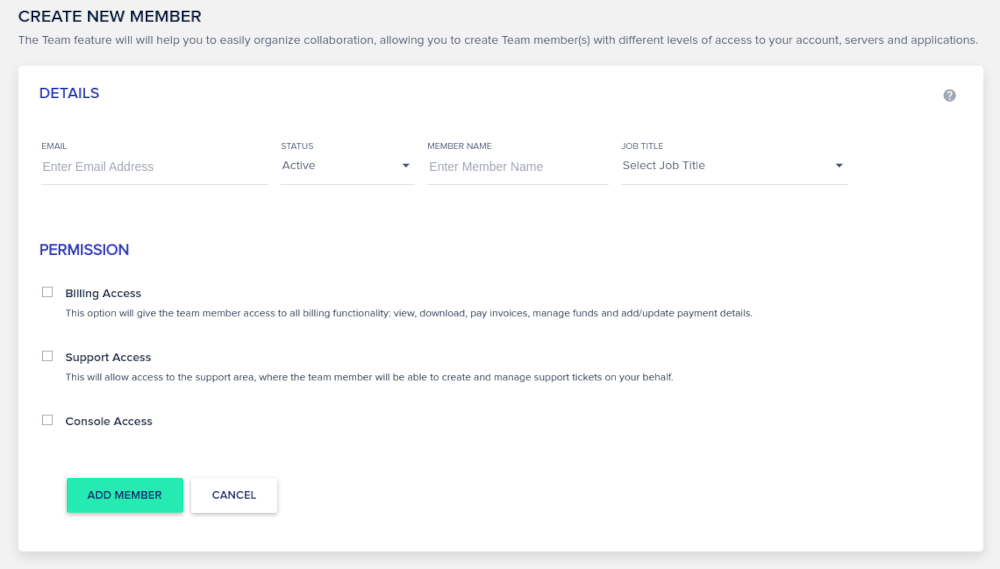
Task: Click the arrow in the Status field
Action: coord(406,166)
